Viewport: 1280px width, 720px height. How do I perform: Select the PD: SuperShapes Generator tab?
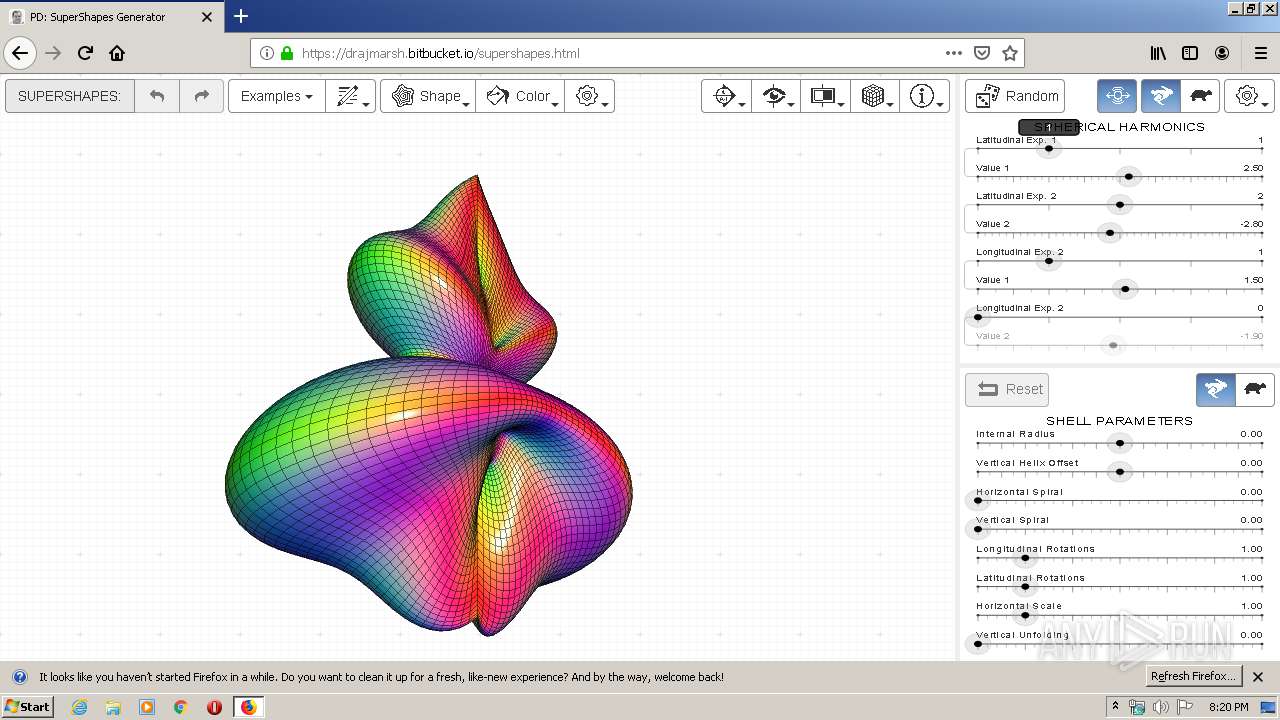111,17
